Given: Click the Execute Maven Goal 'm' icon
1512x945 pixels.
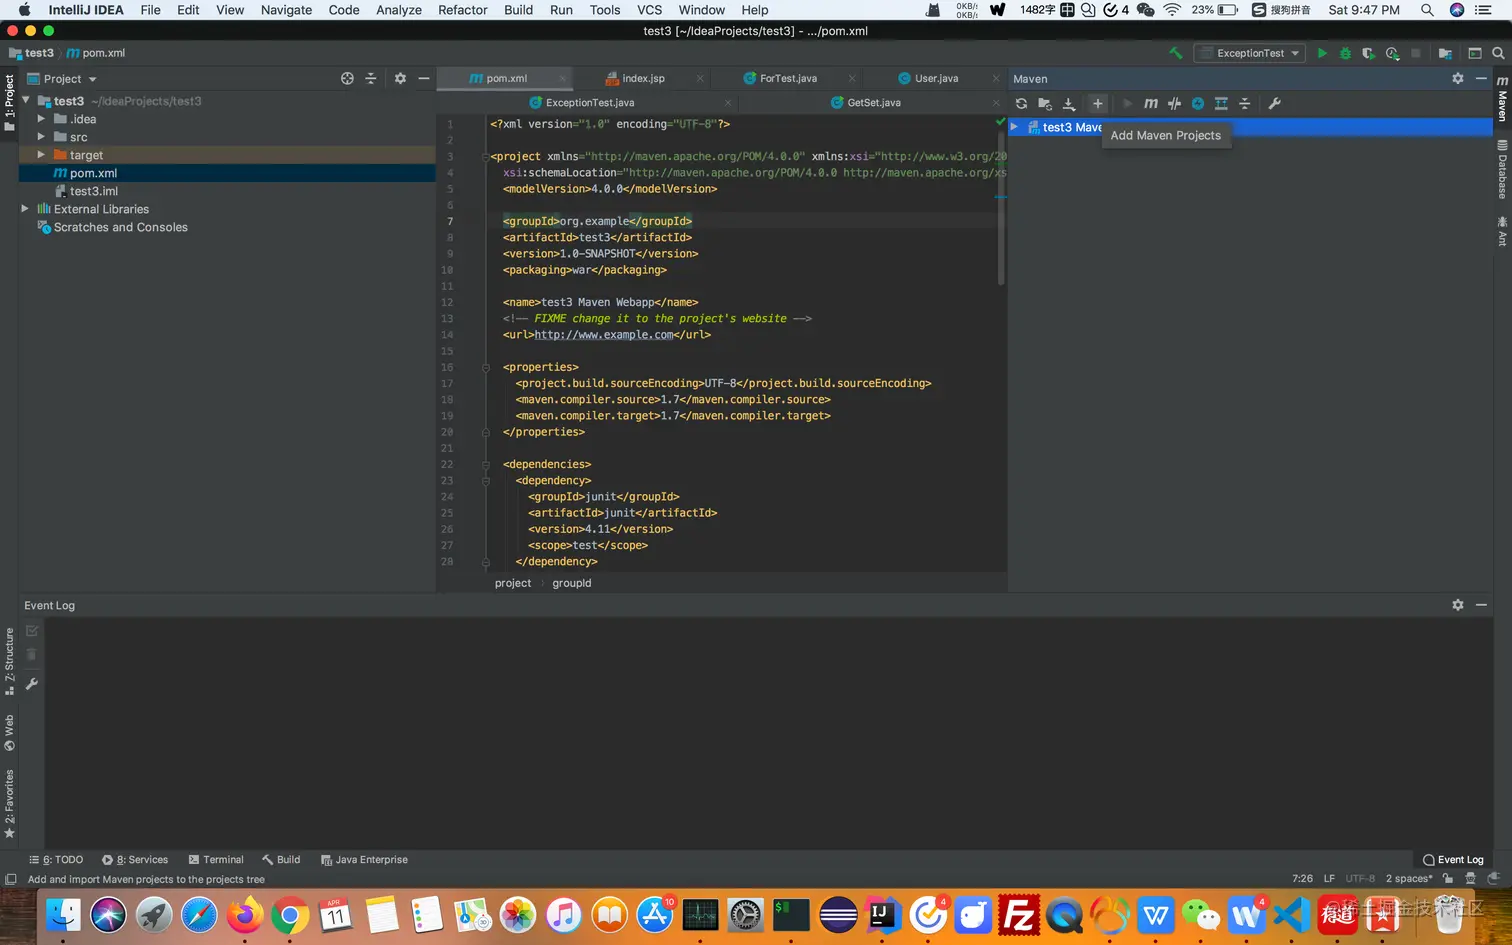Looking at the screenshot, I should pyautogui.click(x=1151, y=104).
